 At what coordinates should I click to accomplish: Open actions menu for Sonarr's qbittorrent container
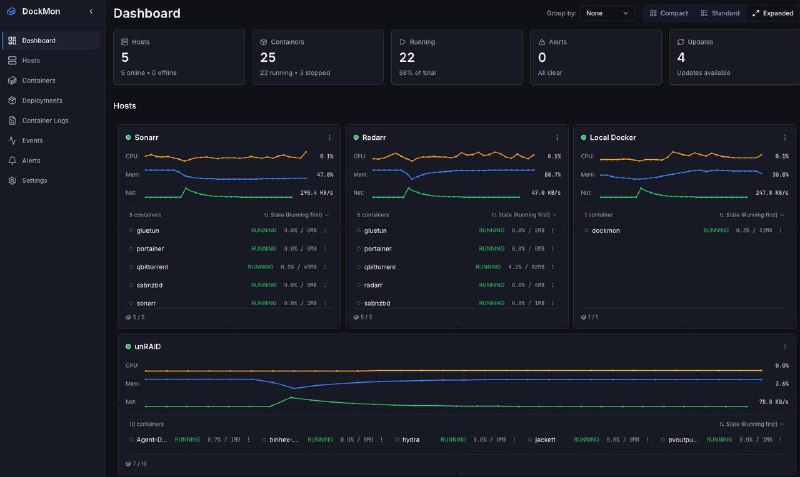coord(325,267)
